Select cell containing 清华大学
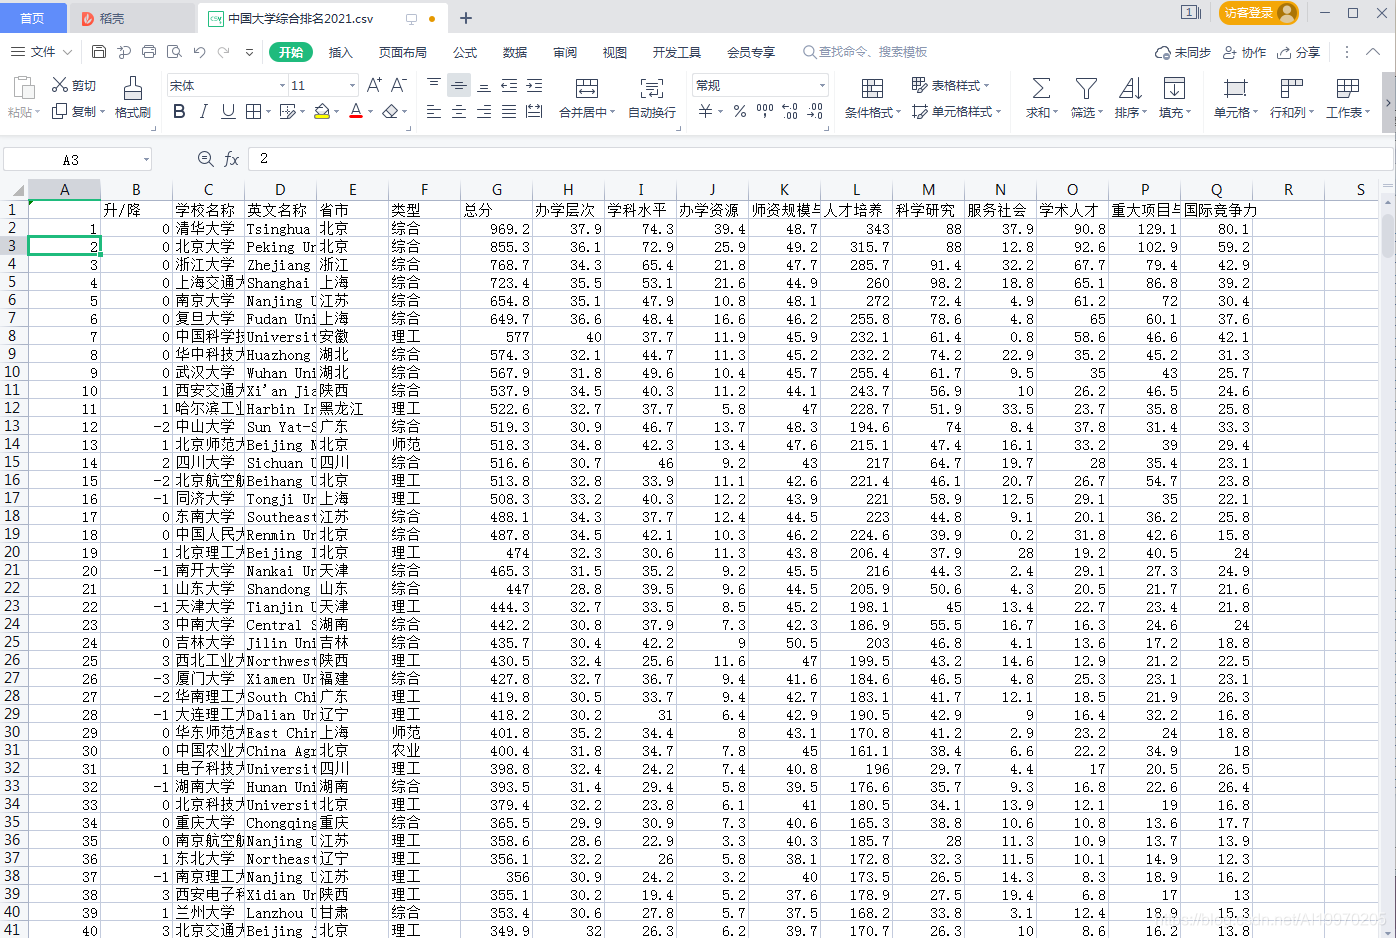Image resolution: width=1396 pixels, height=938 pixels. tap(208, 229)
